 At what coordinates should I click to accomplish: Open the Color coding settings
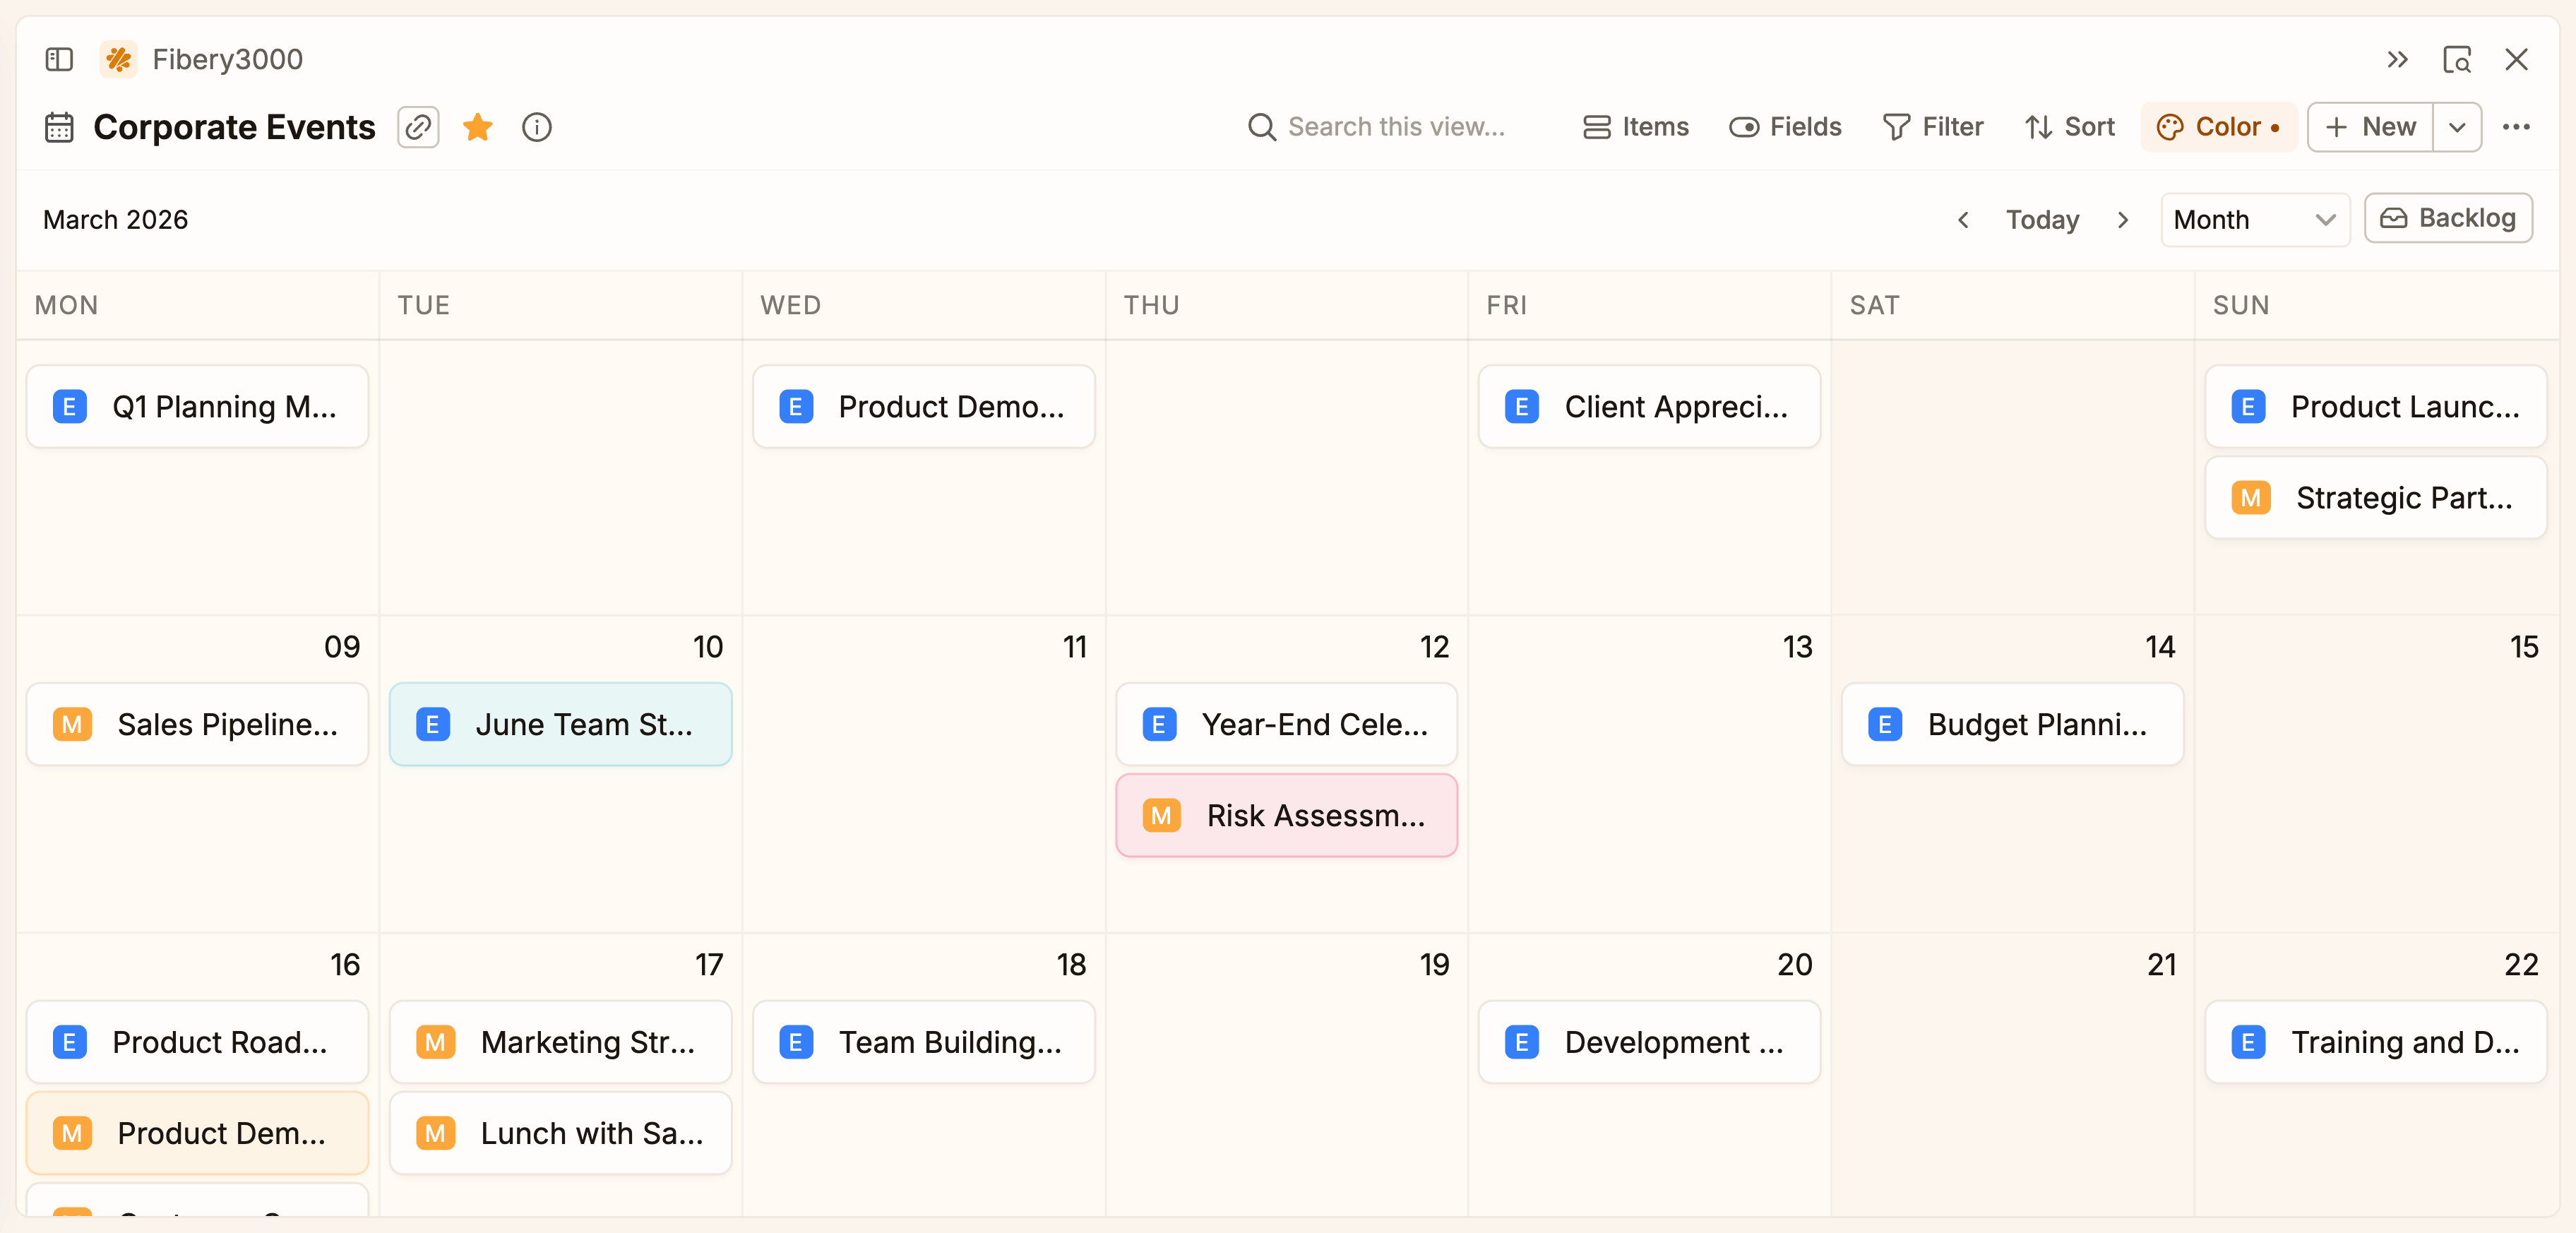2218,127
